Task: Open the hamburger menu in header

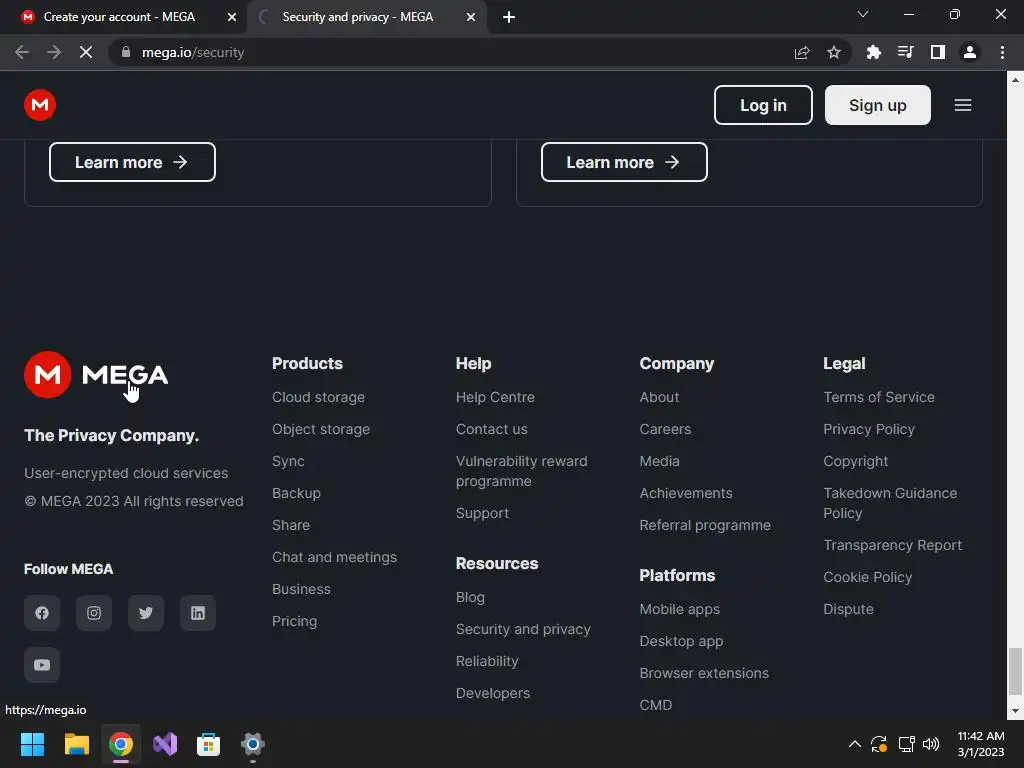Action: point(963,105)
